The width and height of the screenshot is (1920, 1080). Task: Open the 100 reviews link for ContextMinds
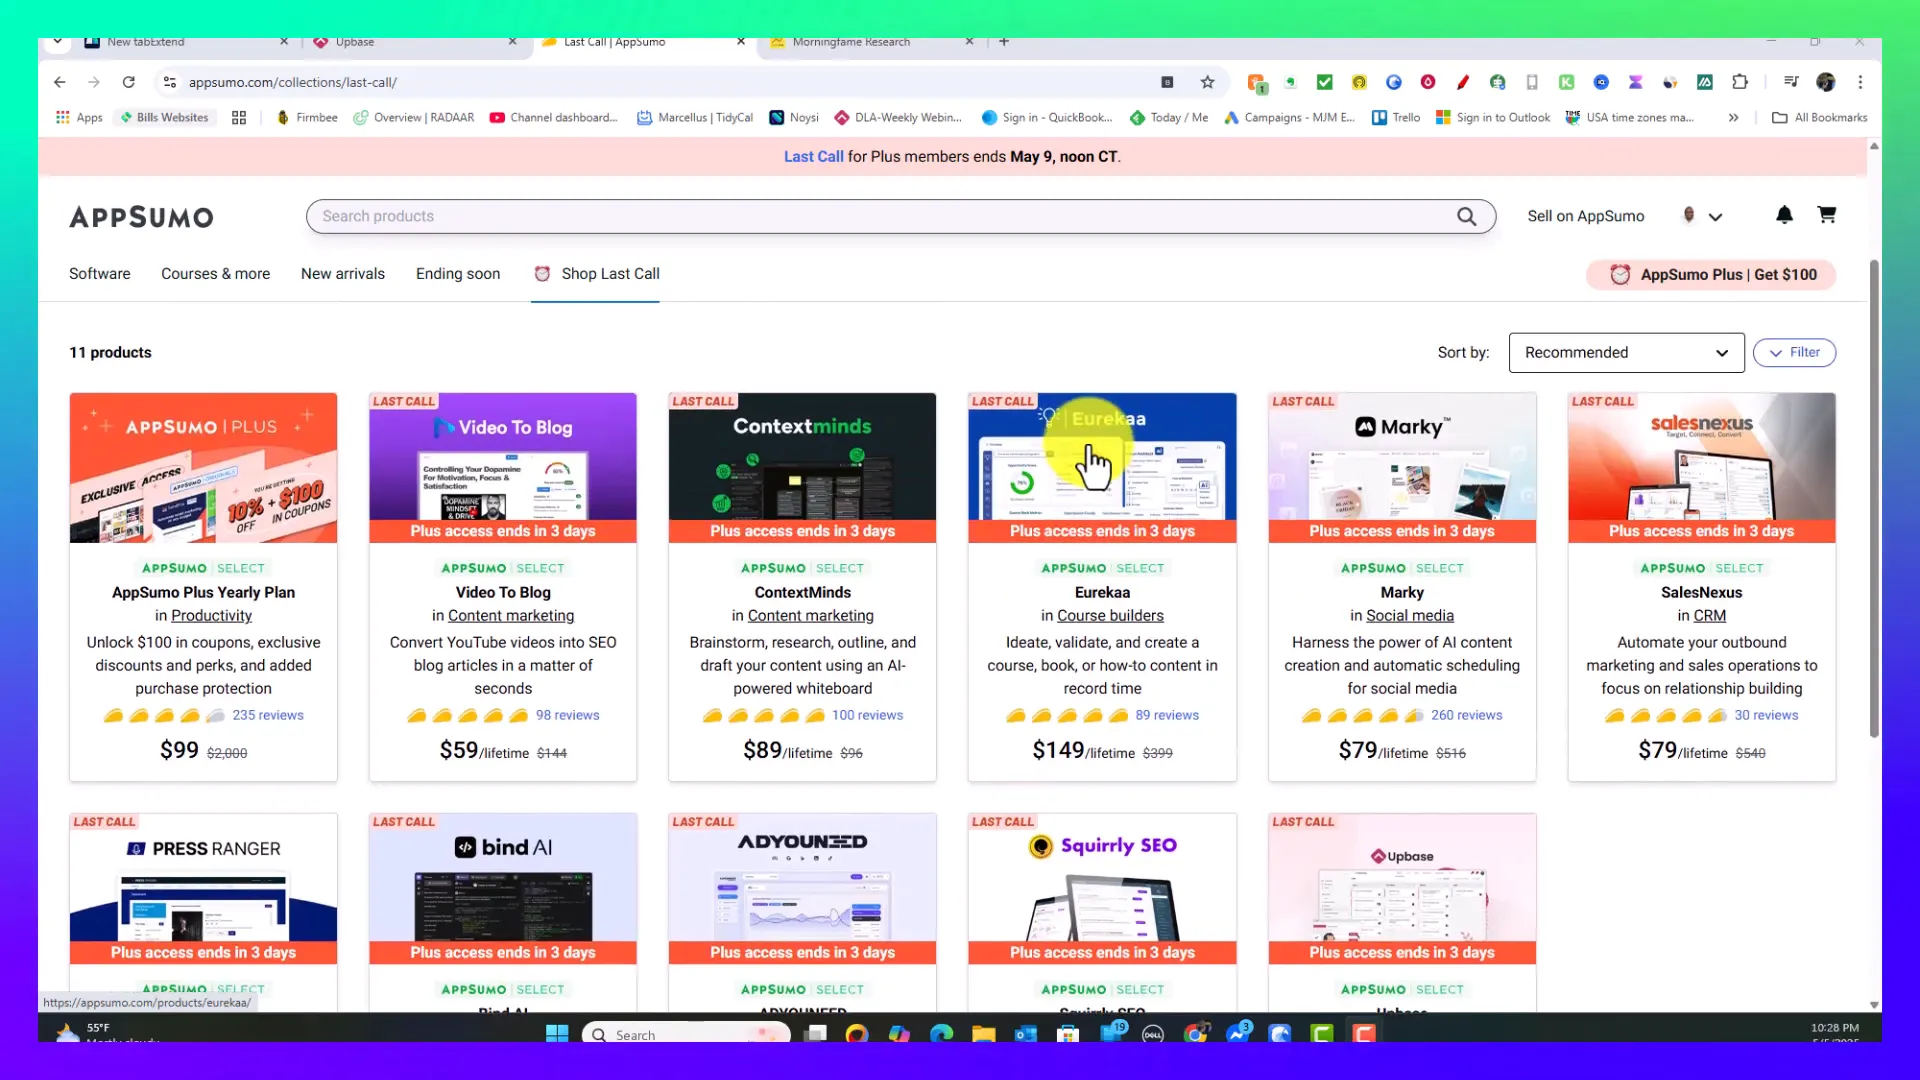click(x=867, y=715)
